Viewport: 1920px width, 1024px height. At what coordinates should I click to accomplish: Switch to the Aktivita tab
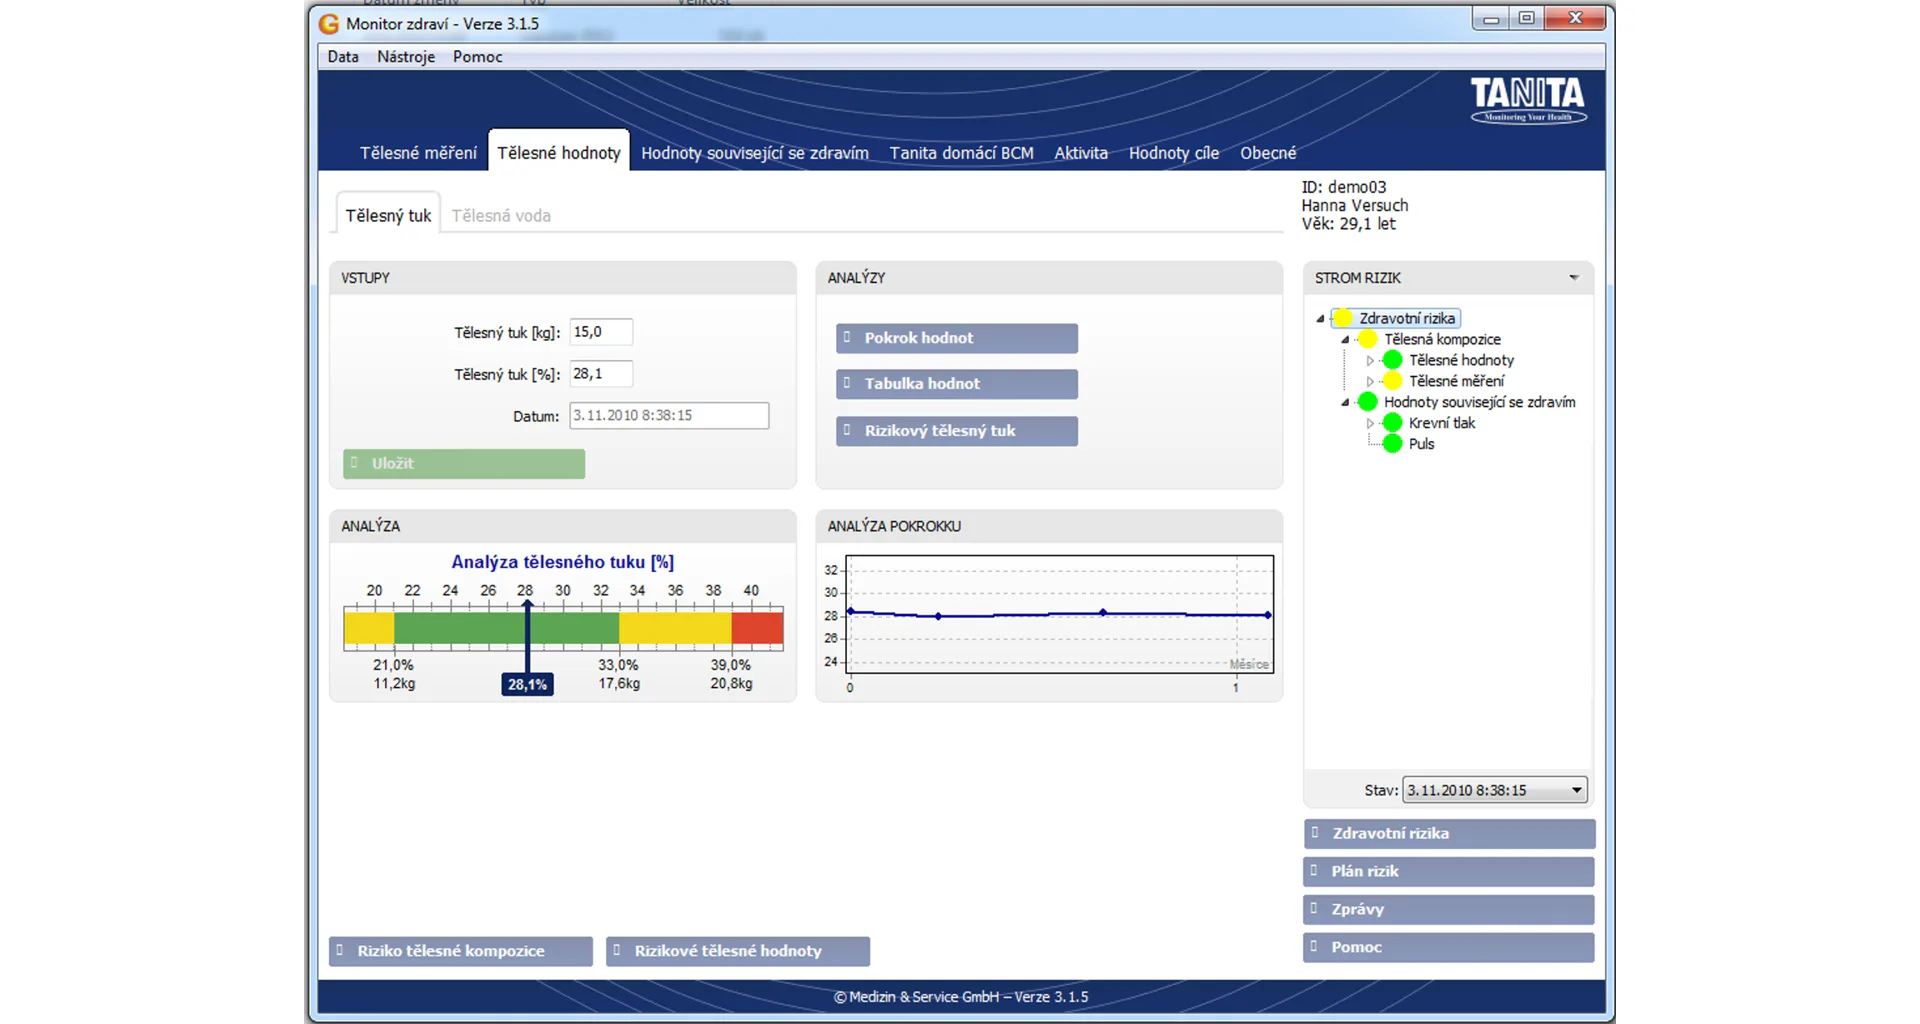pos(1080,153)
